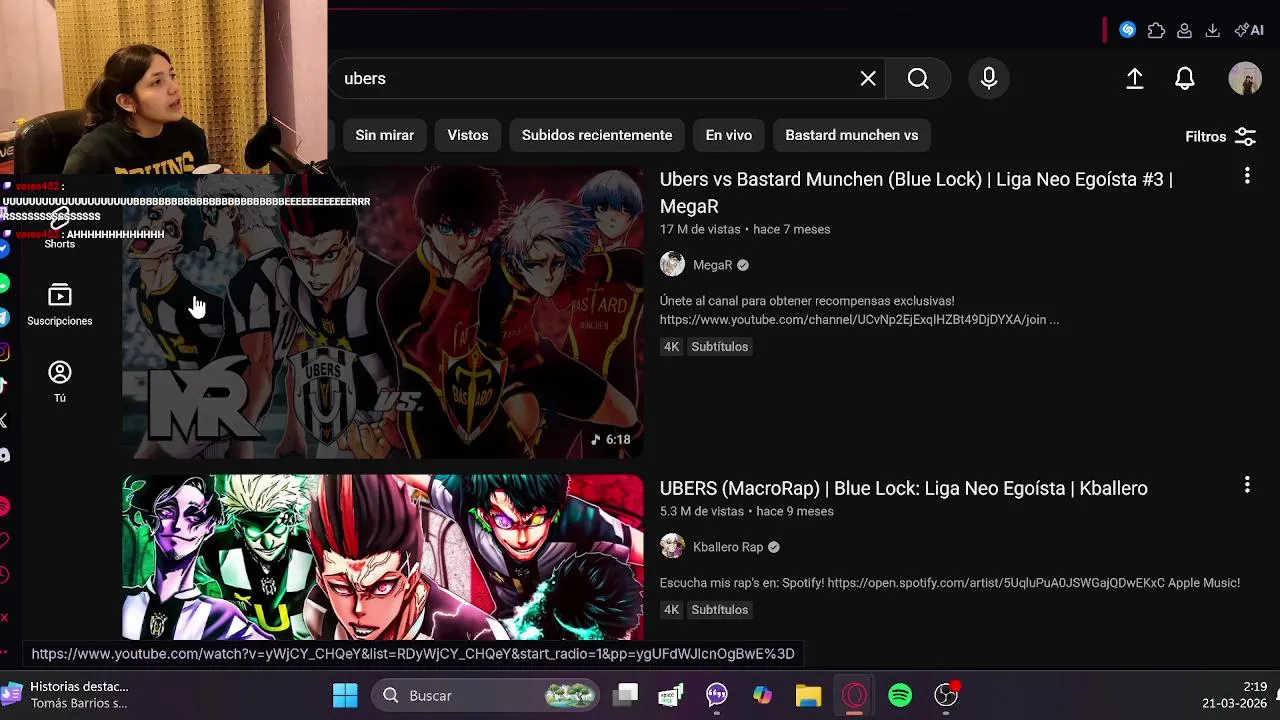1280x720 pixels.
Task: Select the "Subidos recientemente" filter chip
Action: [597, 135]
